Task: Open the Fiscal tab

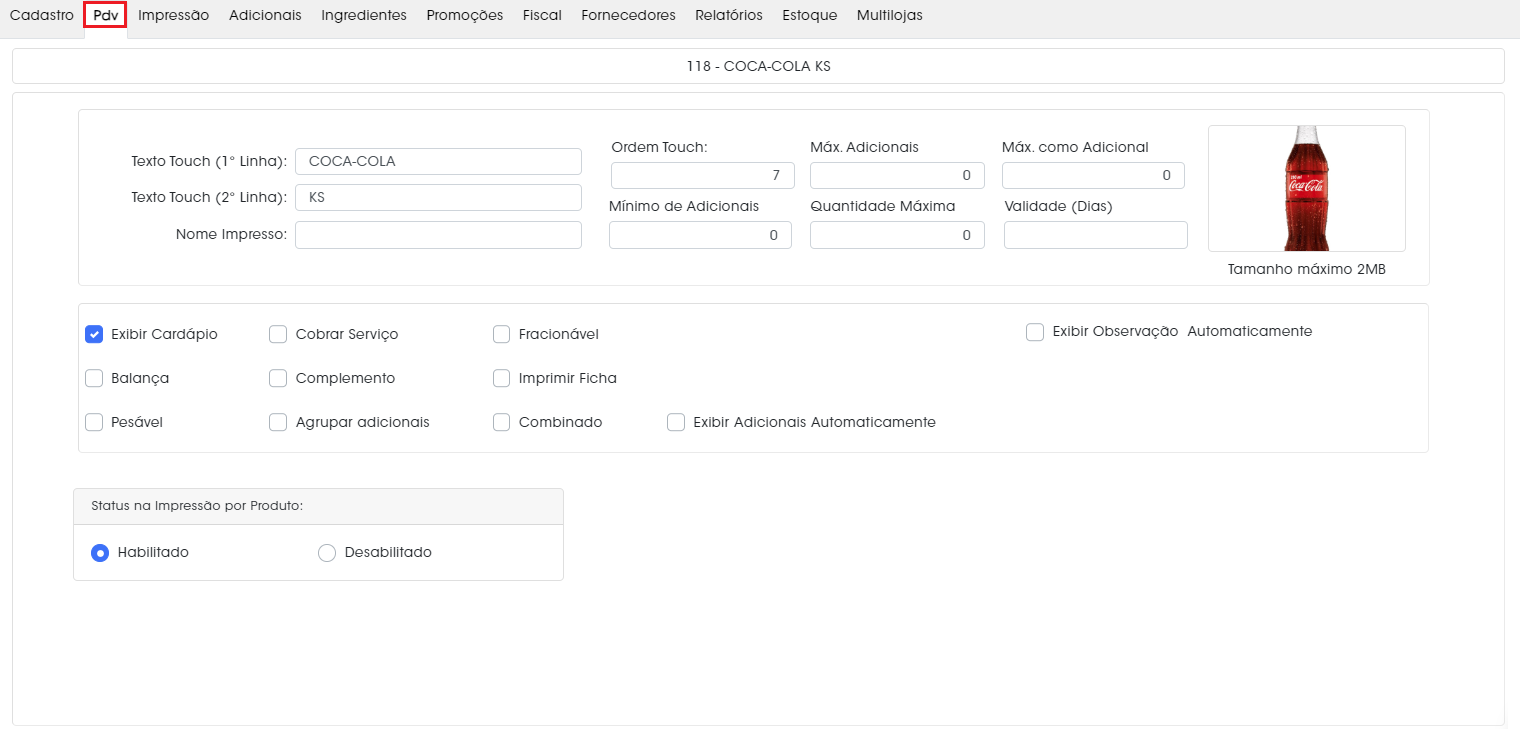Action: click(x=542, y=15)
